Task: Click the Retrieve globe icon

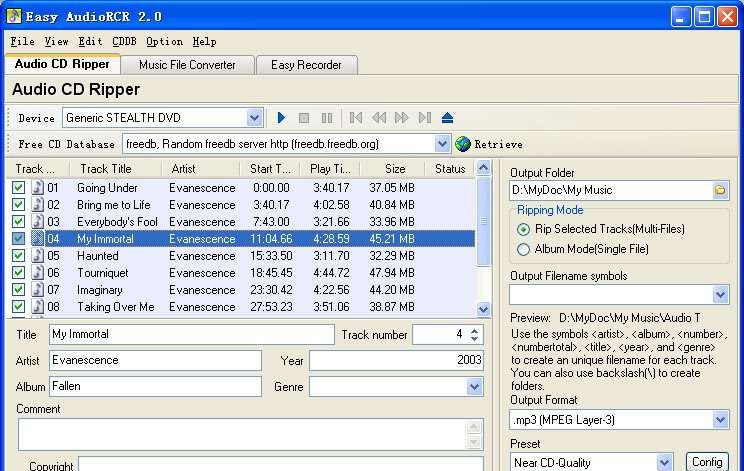Action: pos(463,144)
